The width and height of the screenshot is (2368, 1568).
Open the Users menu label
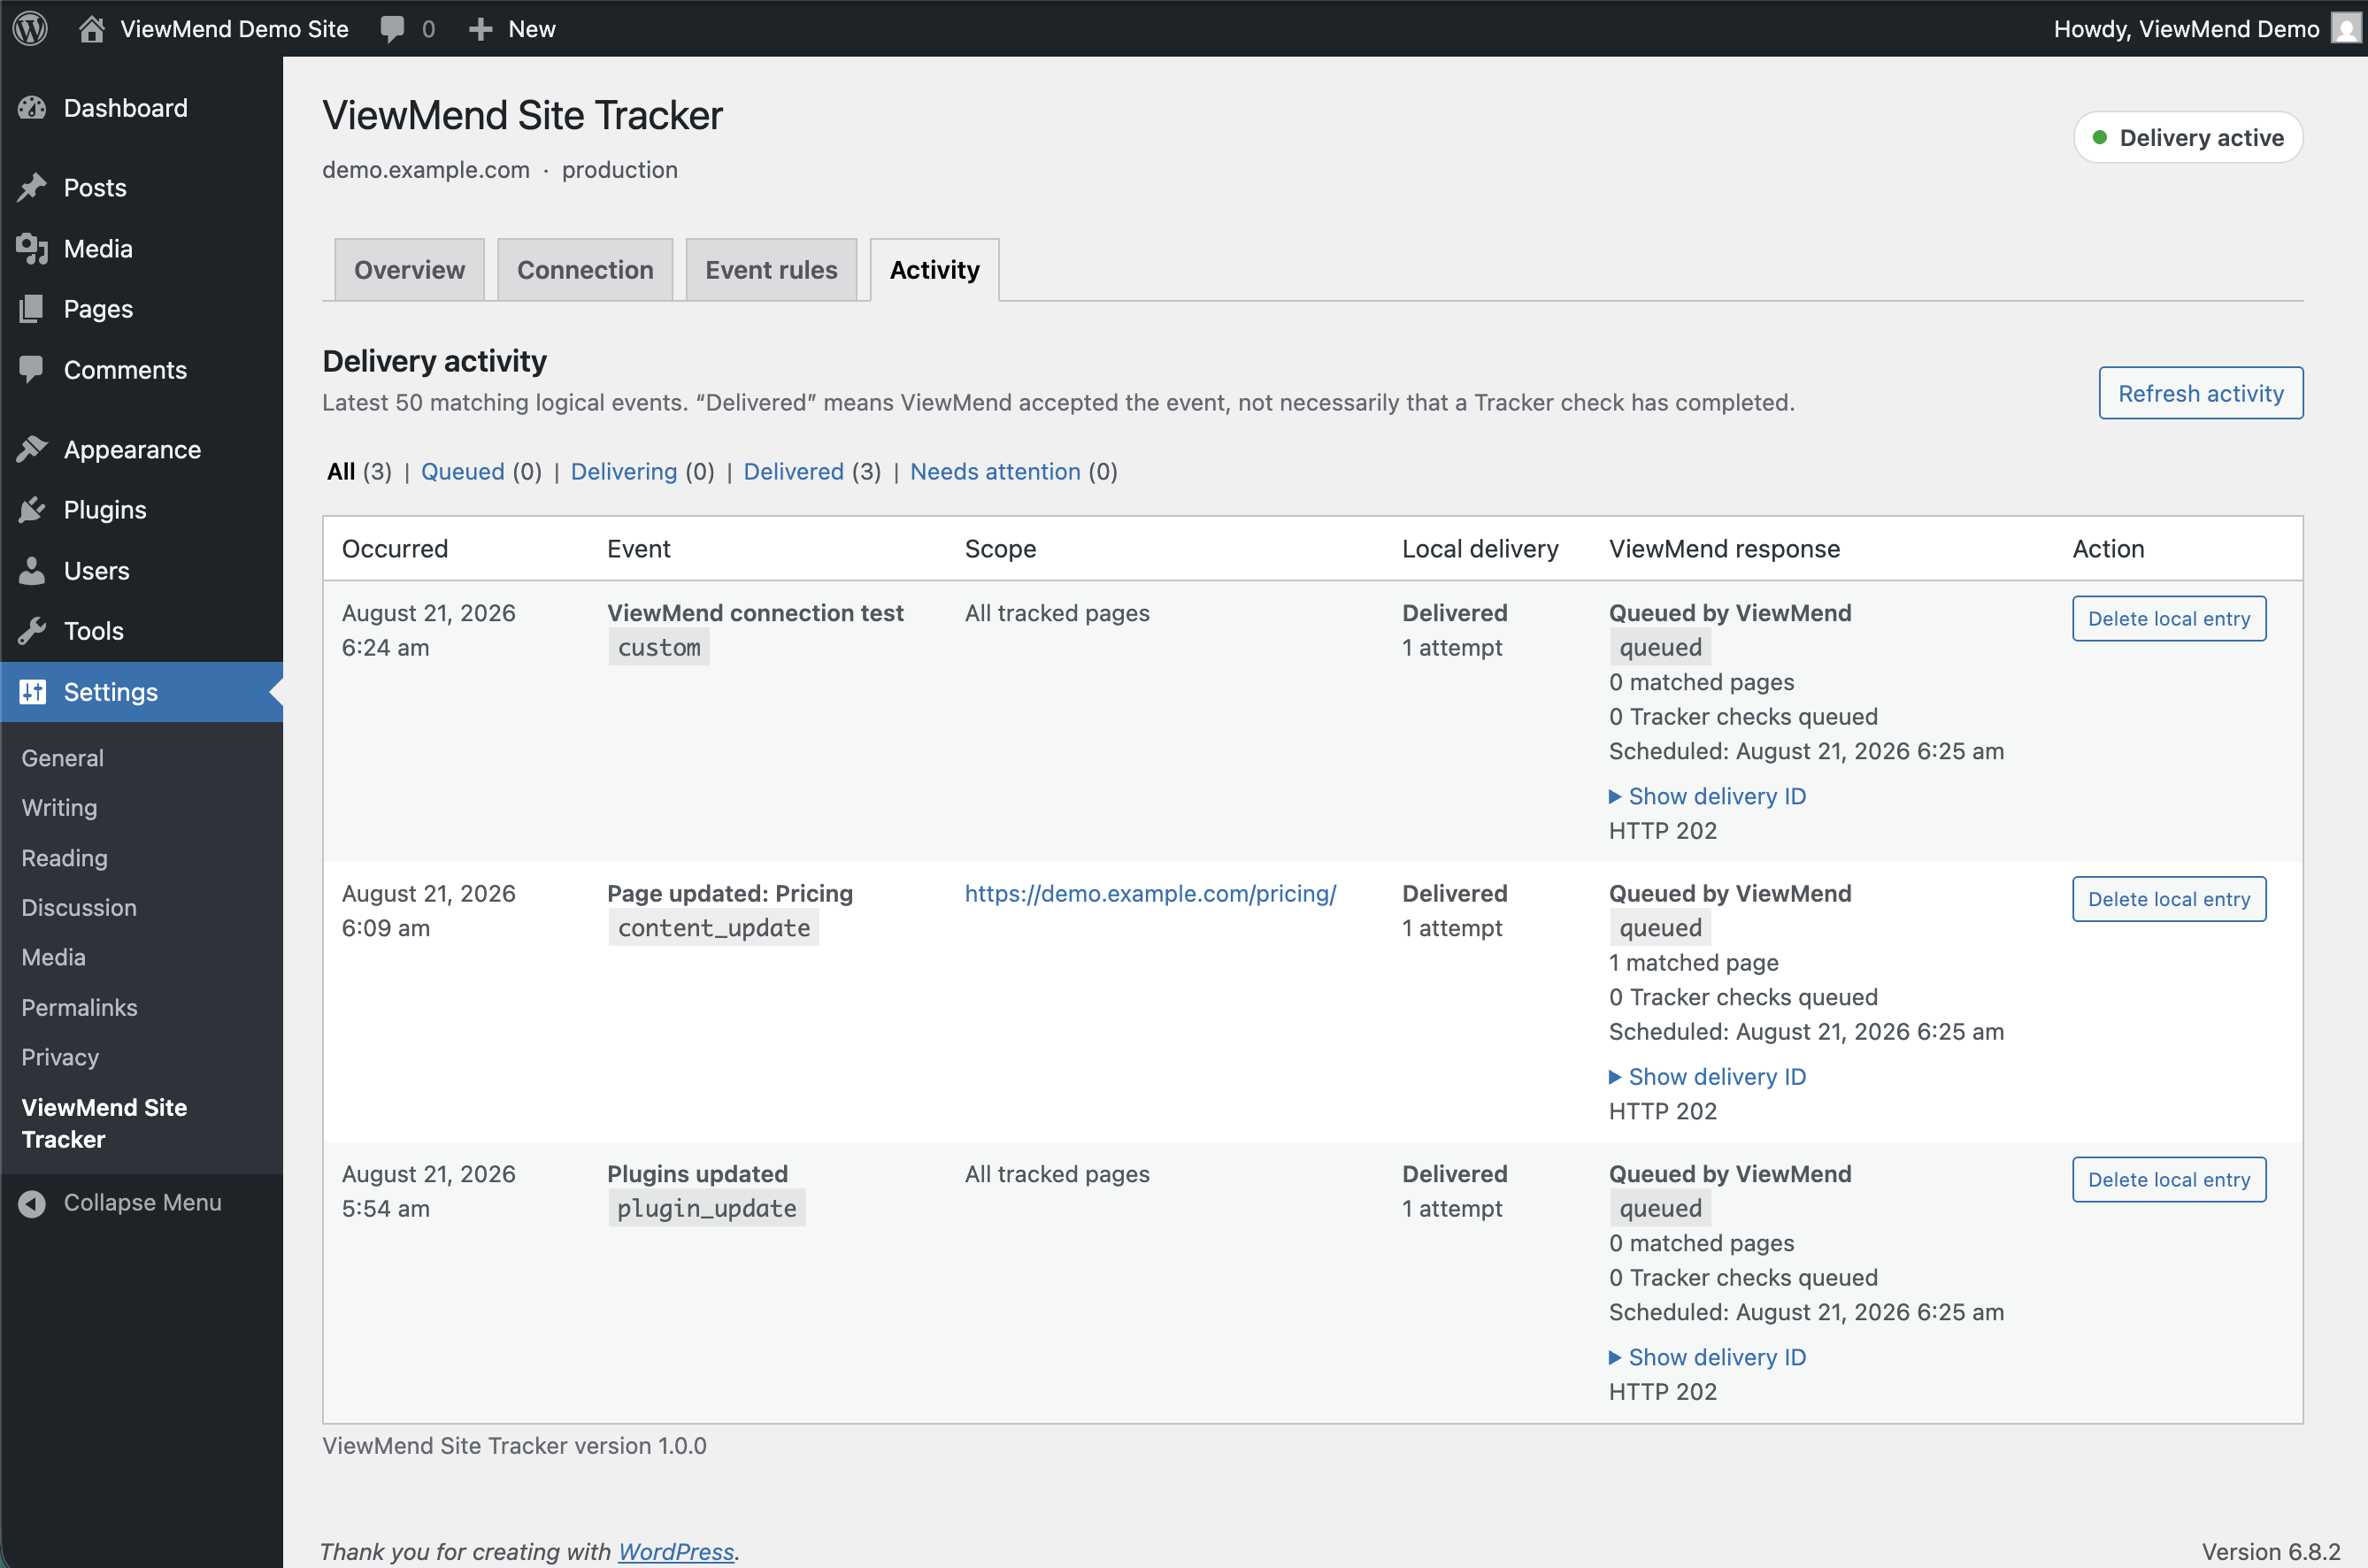click(97, 571)
